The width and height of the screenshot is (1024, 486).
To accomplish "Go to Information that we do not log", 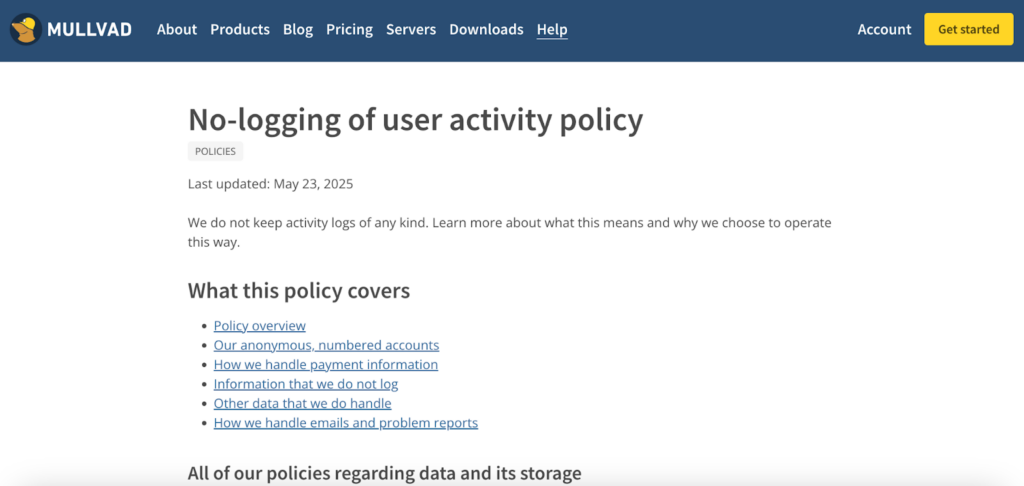I will point(306,384).
